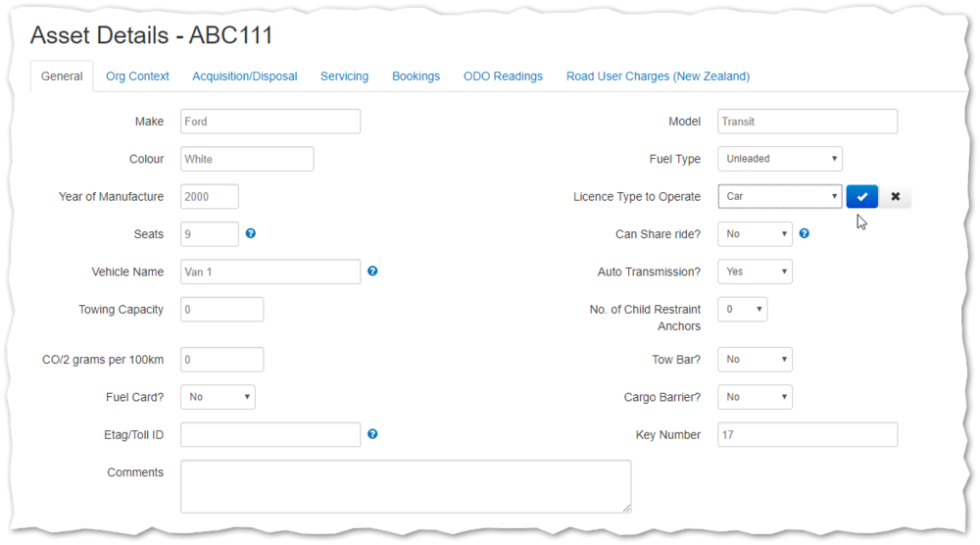Viewport: 980px width, 545px height.
Task: Open help icon beside Can Share ride
Action: pos(804,233)
